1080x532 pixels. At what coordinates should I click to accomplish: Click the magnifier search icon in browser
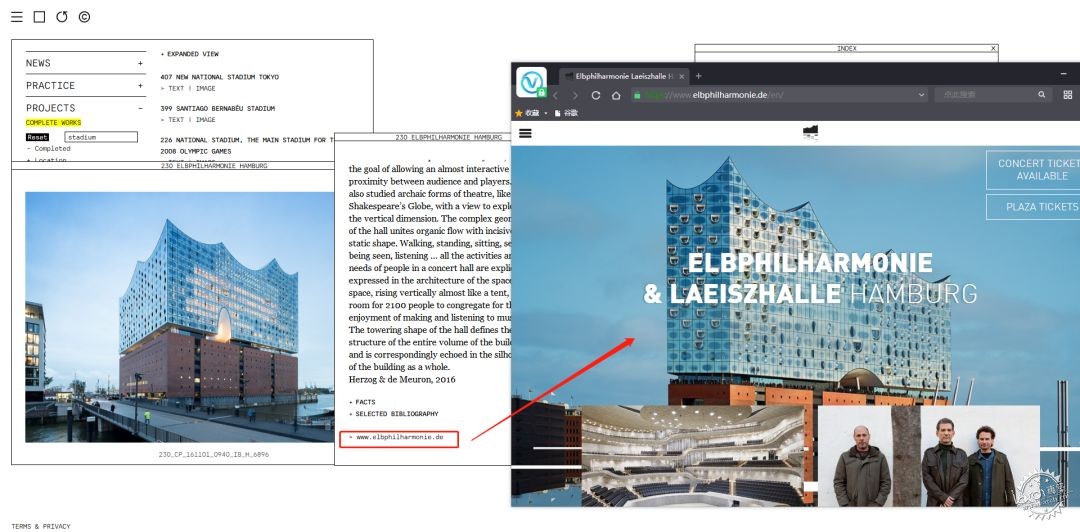pyautogui.click(x=1042, y=94)
